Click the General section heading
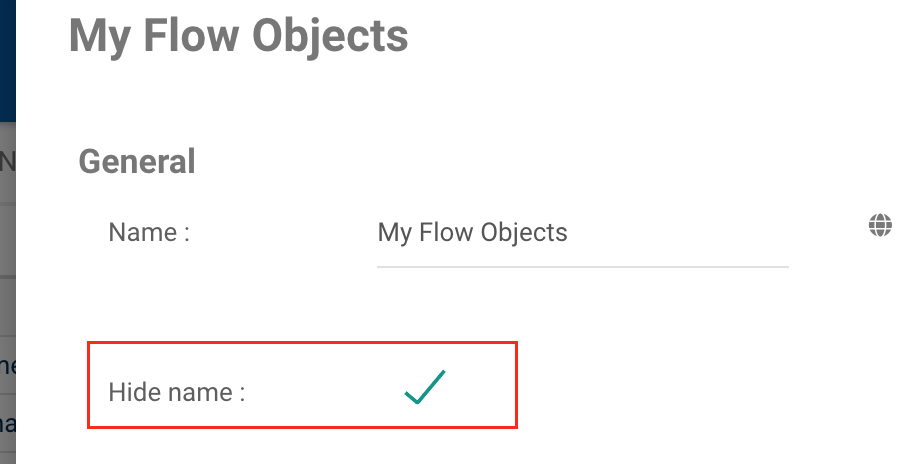 (137, 161)
